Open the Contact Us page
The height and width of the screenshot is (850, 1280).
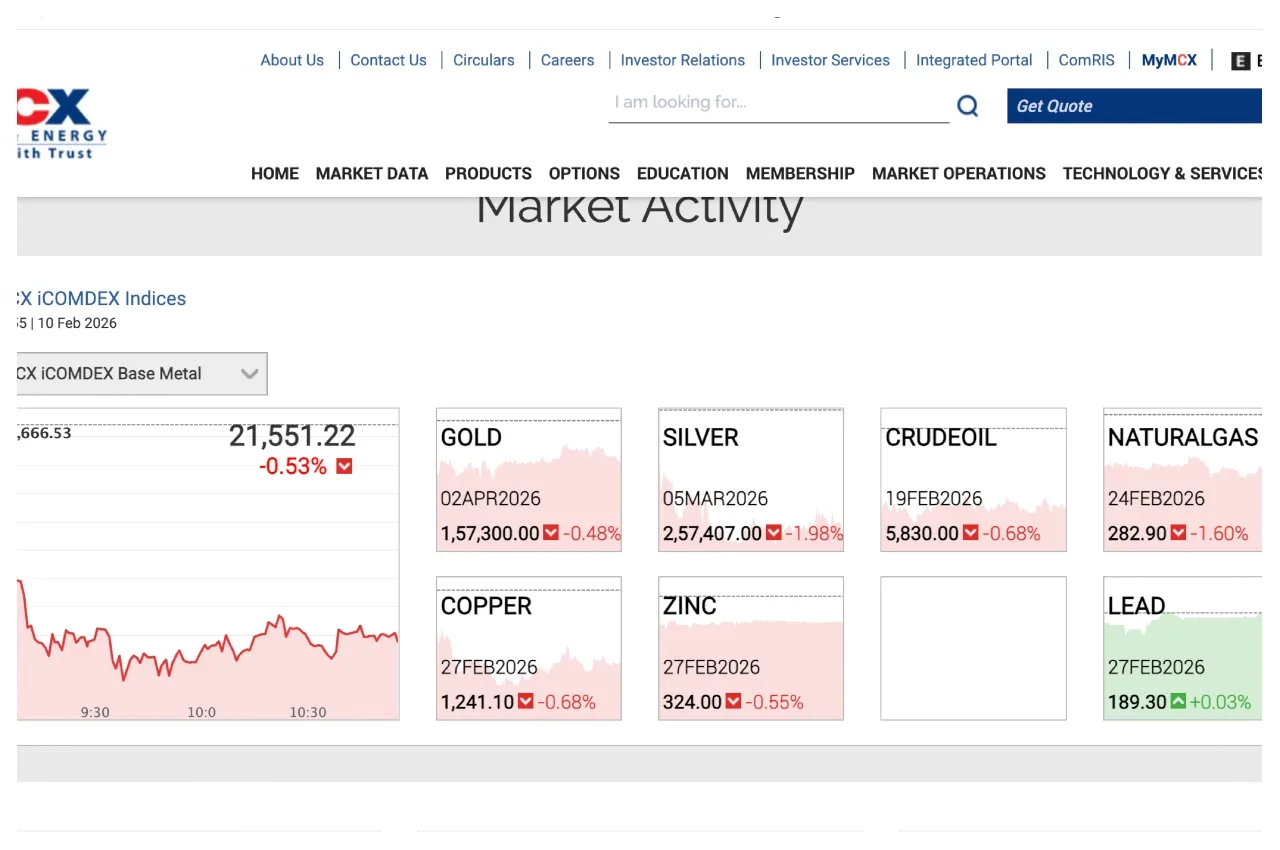pos(388,60)
